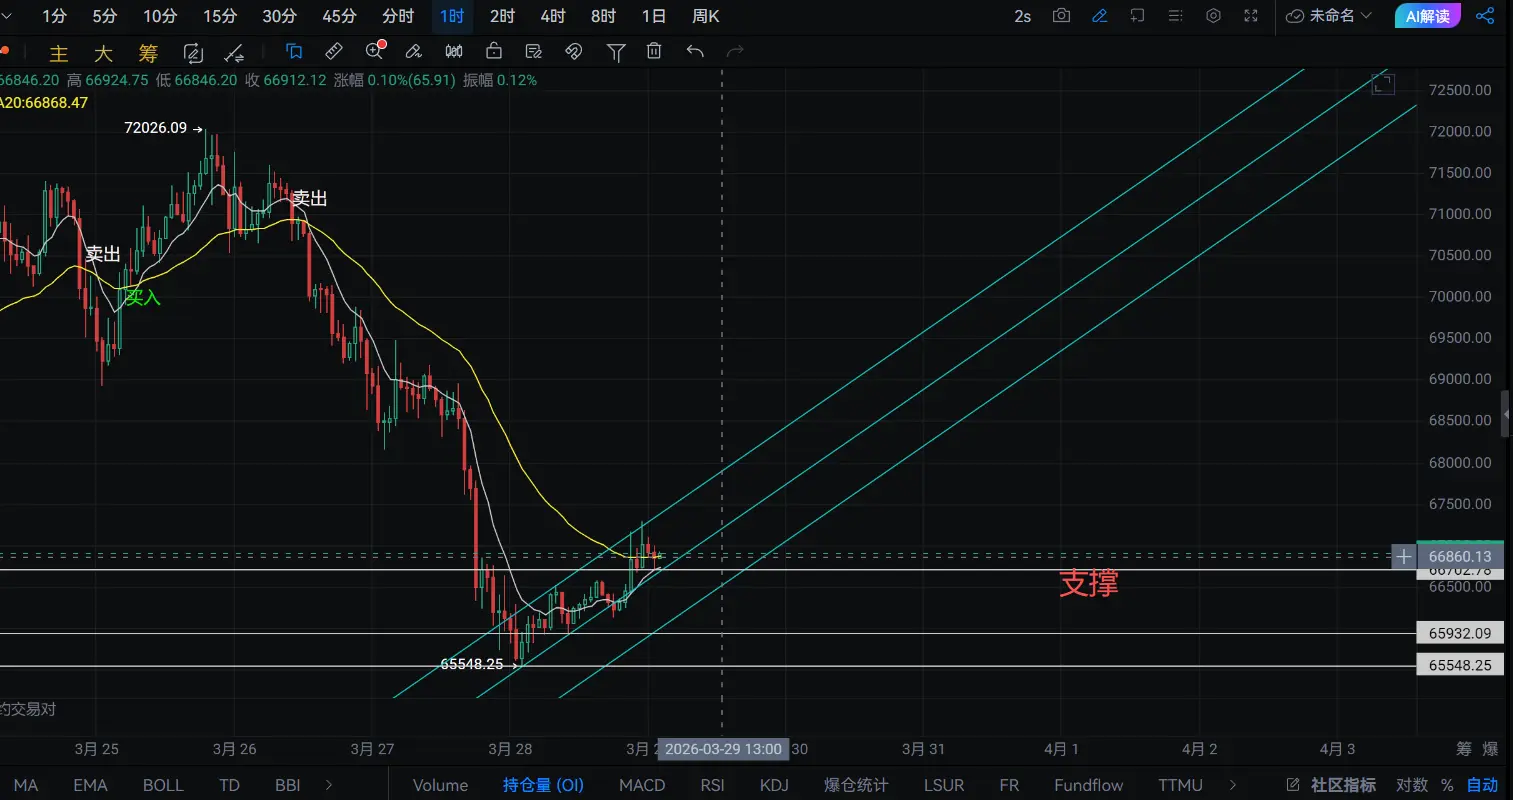1513x800 pixels.
Task: Enable the EMA indicator
Action: (x=90, y=785)
